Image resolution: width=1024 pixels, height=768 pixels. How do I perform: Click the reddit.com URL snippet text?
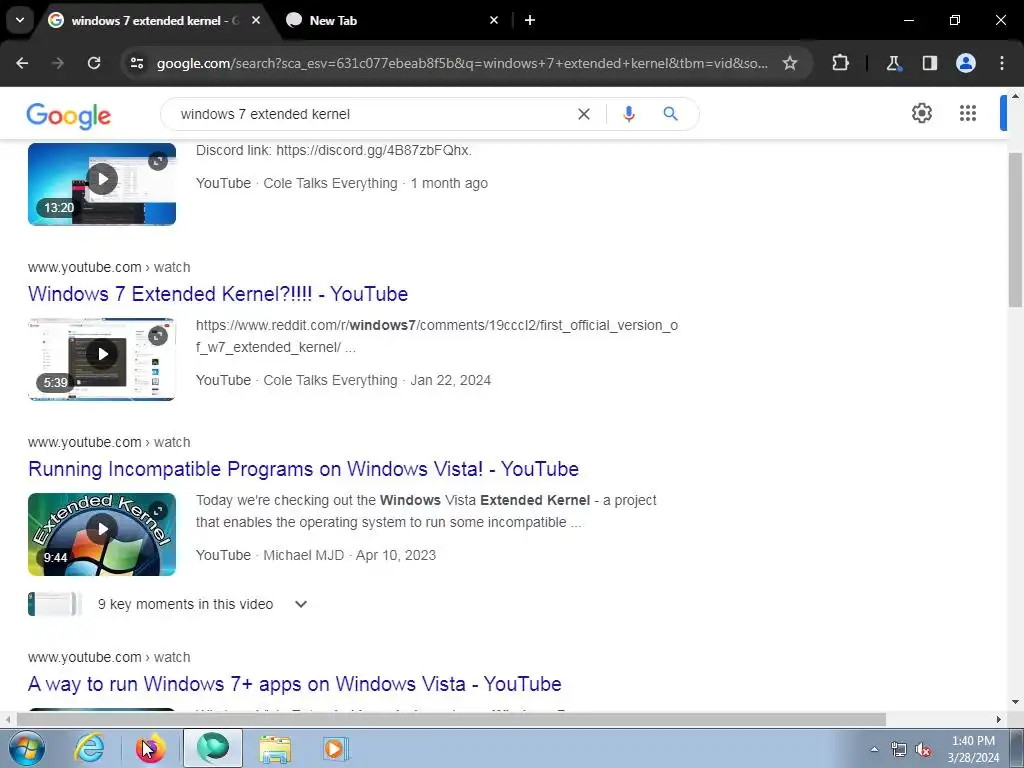(437, 336)
